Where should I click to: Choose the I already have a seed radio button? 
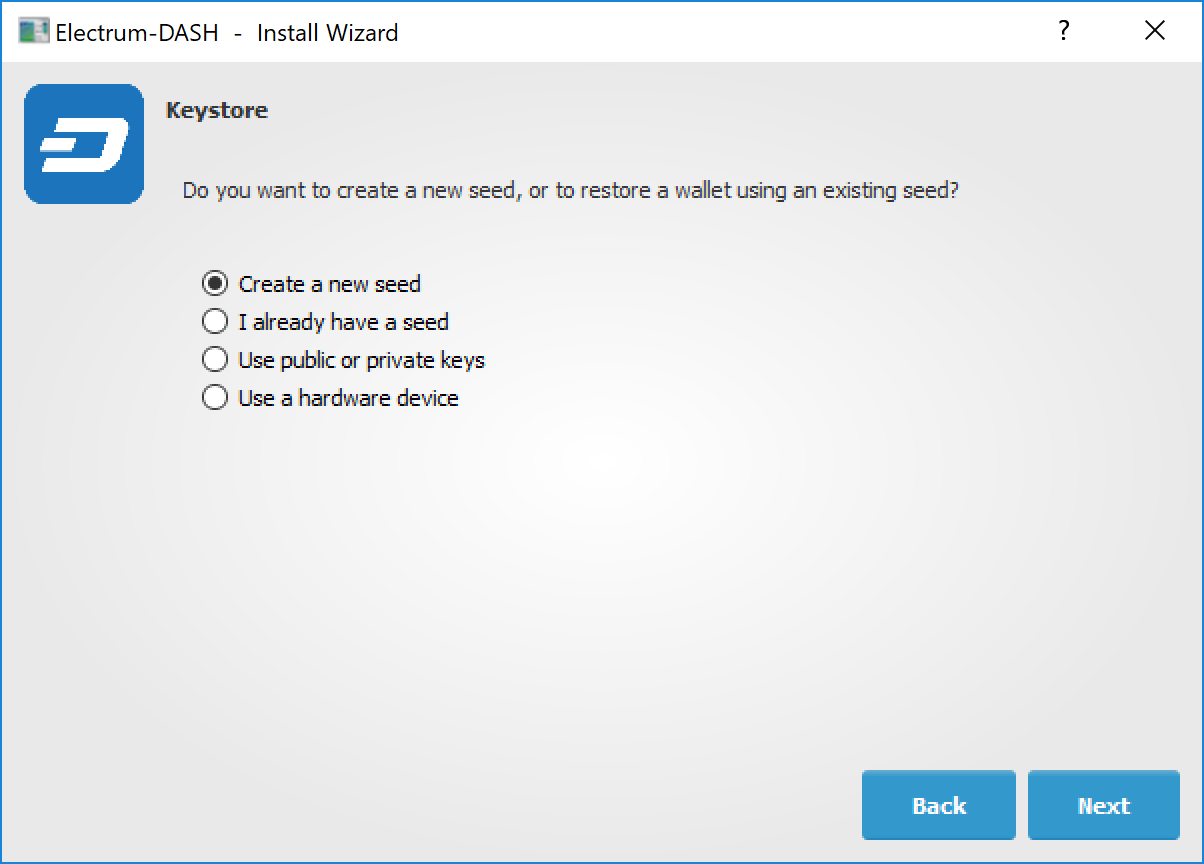pyautogui.click(x=215, y=322)
